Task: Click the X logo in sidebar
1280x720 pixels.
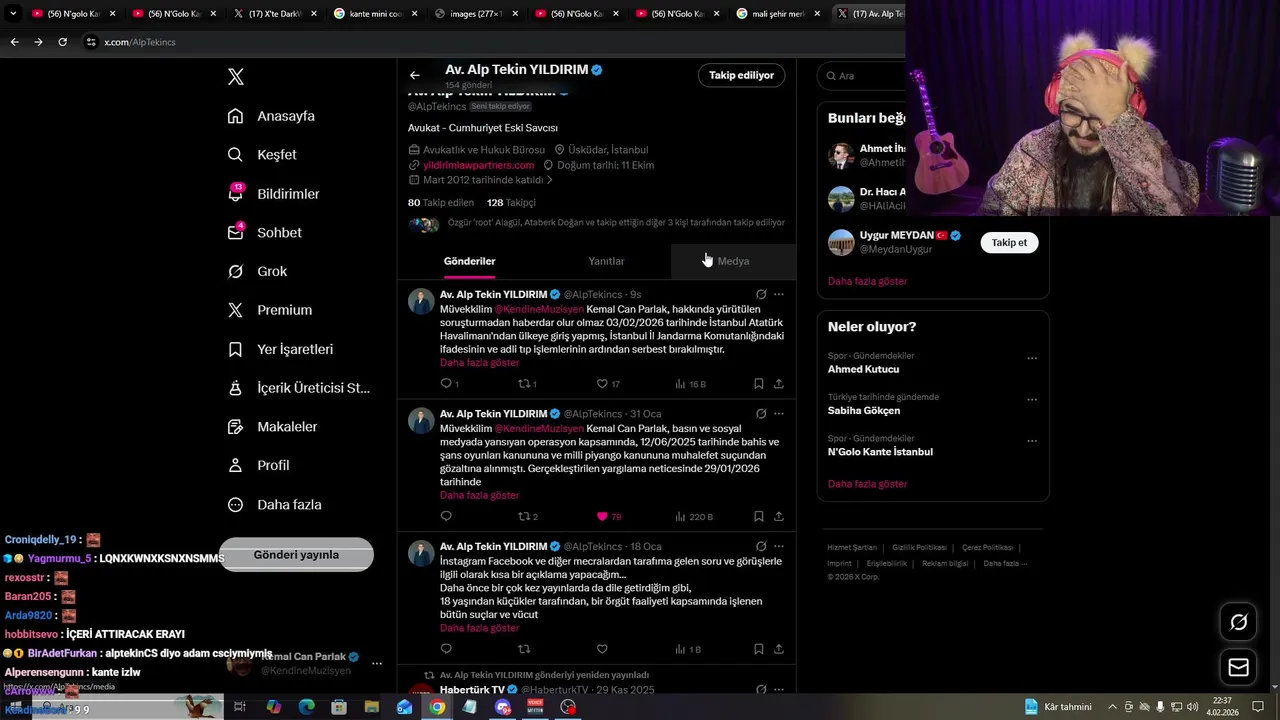Action: [236, 77]
